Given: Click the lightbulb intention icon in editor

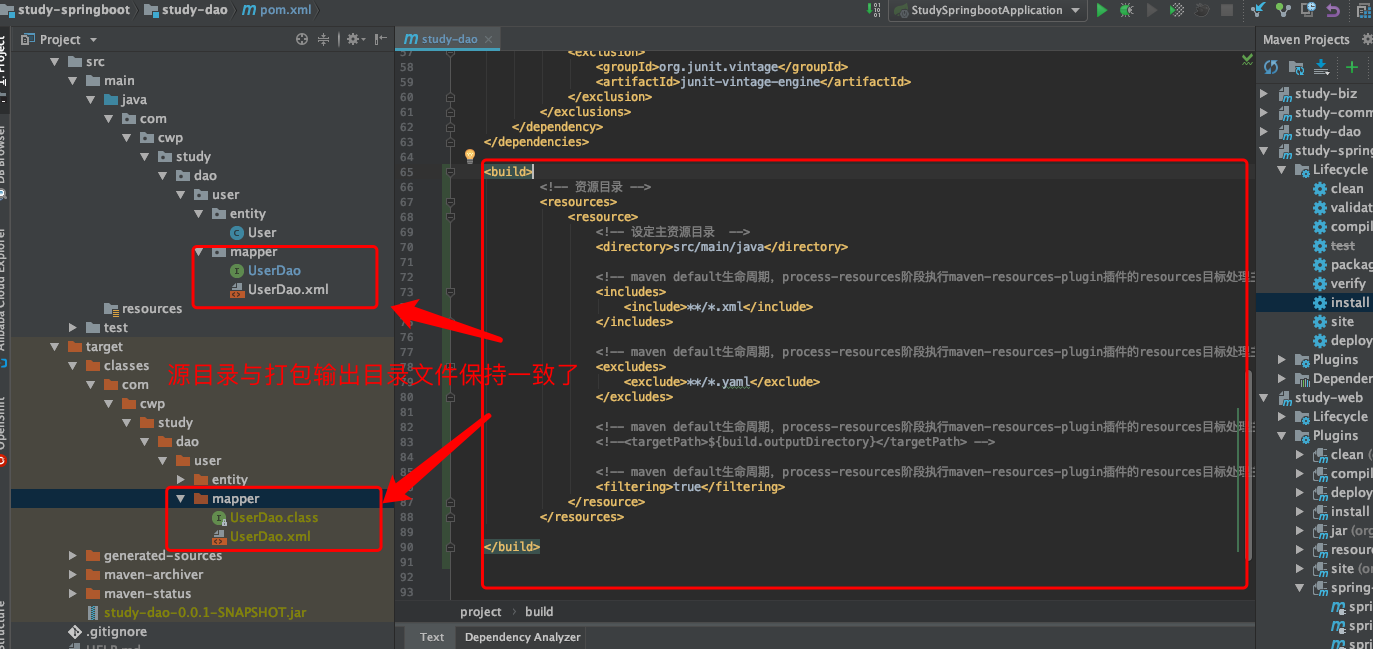Looking at the screenshot, I should coord(470,155).
